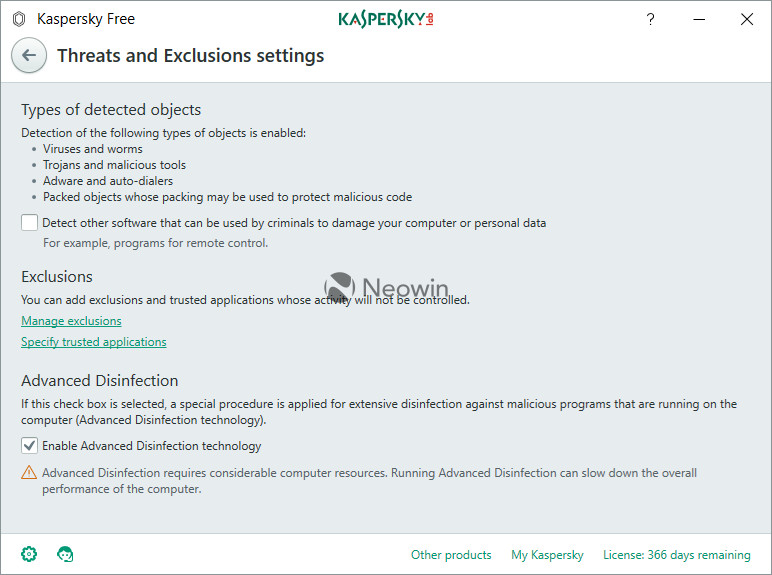Click the Trojans and malicious tools item
This screenshot has width=772, height=575.
tap(114, 165)
